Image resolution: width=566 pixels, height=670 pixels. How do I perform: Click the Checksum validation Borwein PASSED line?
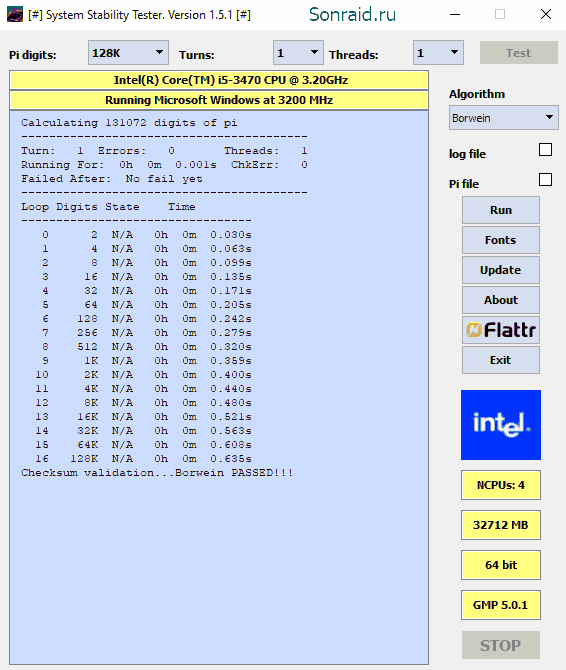pos(157,473)
